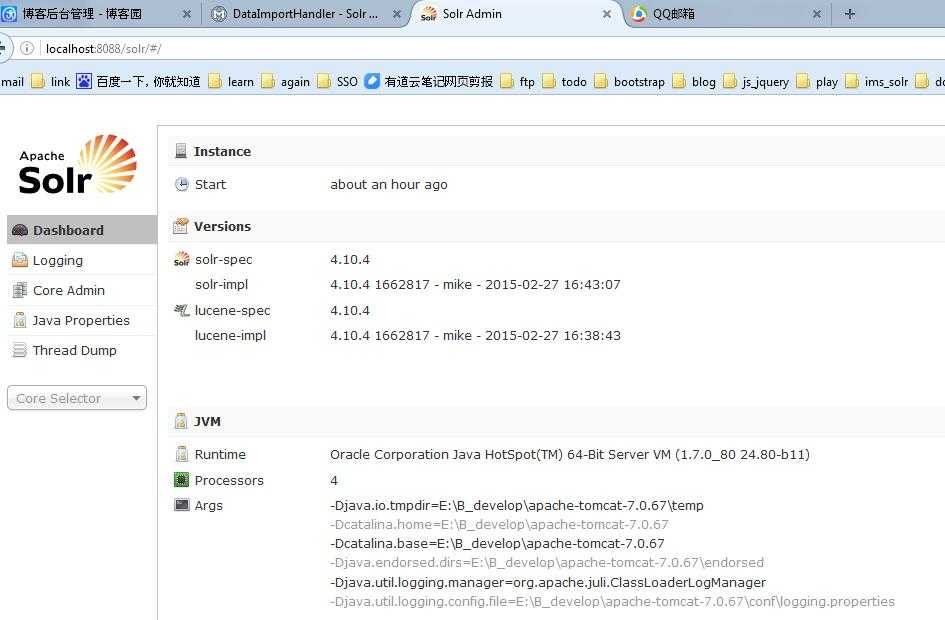Viewport: 945px width, 620px height.
Task: Click the Apache Solr logo
Action: pyautogui.click(x=78, y=164)
